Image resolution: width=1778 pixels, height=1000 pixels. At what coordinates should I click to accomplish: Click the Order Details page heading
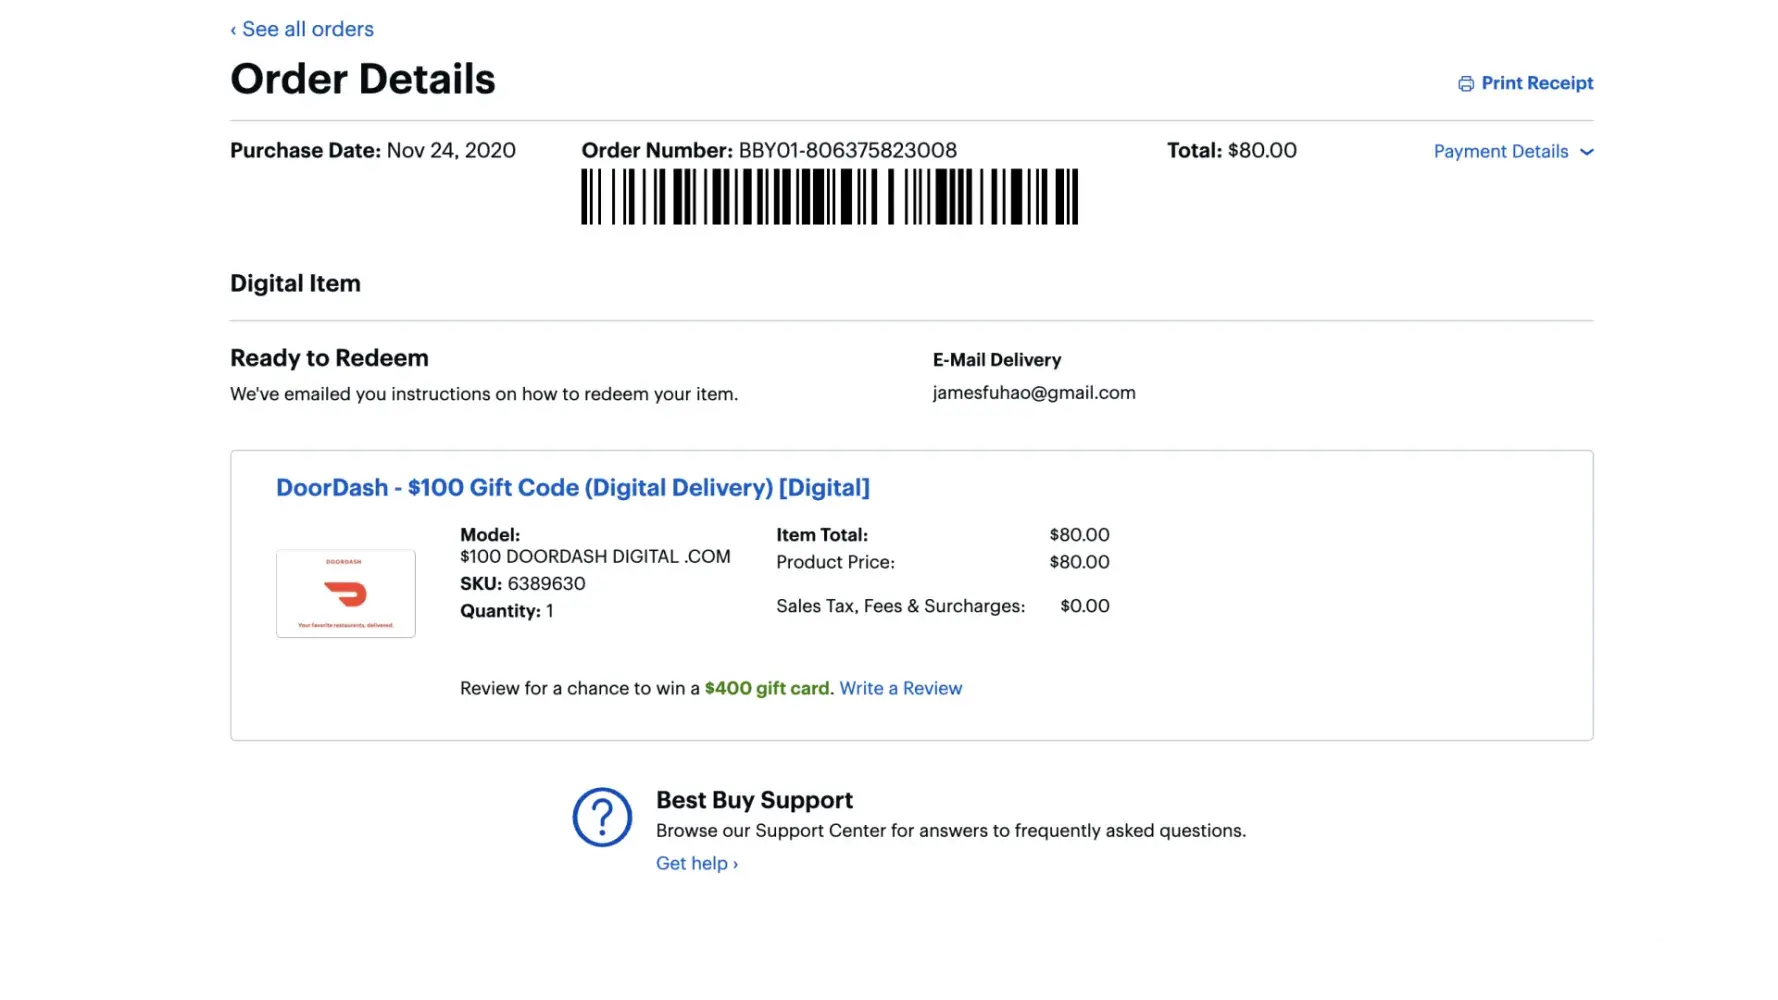coord(362,79)
